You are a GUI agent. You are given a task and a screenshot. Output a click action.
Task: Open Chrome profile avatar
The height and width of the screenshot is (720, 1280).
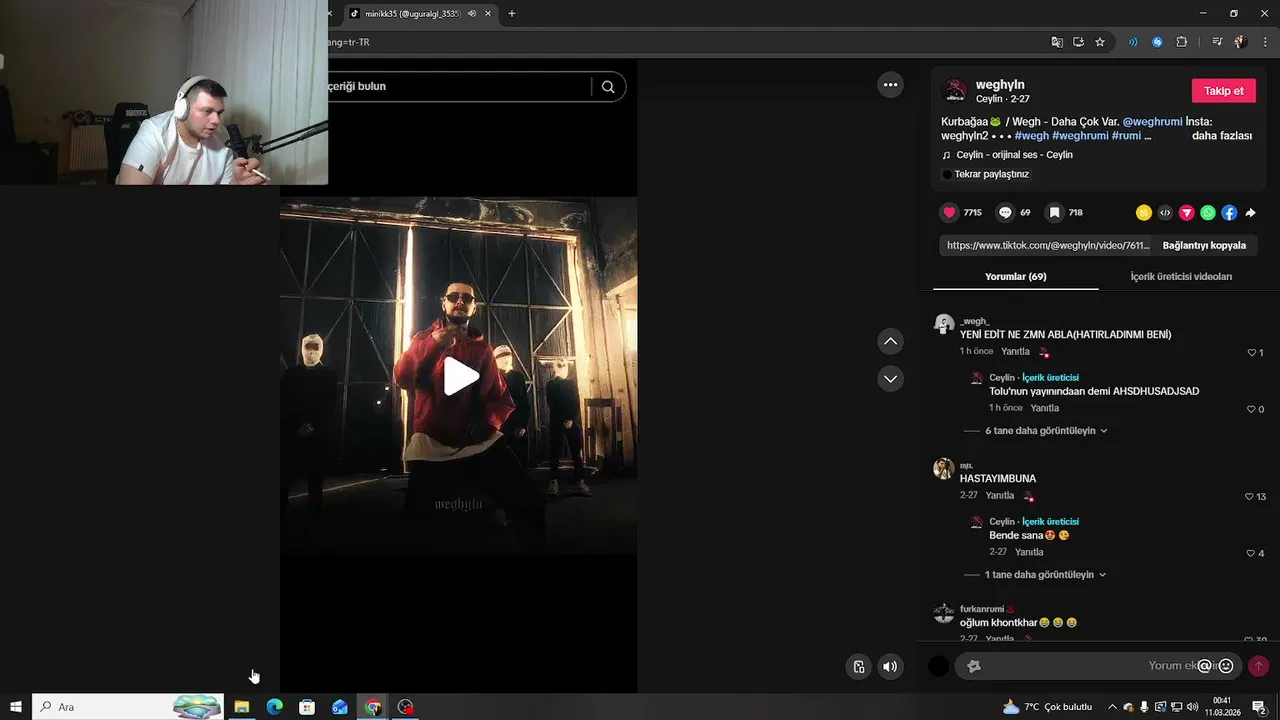pyautogui.click(x=1241, y=42)
